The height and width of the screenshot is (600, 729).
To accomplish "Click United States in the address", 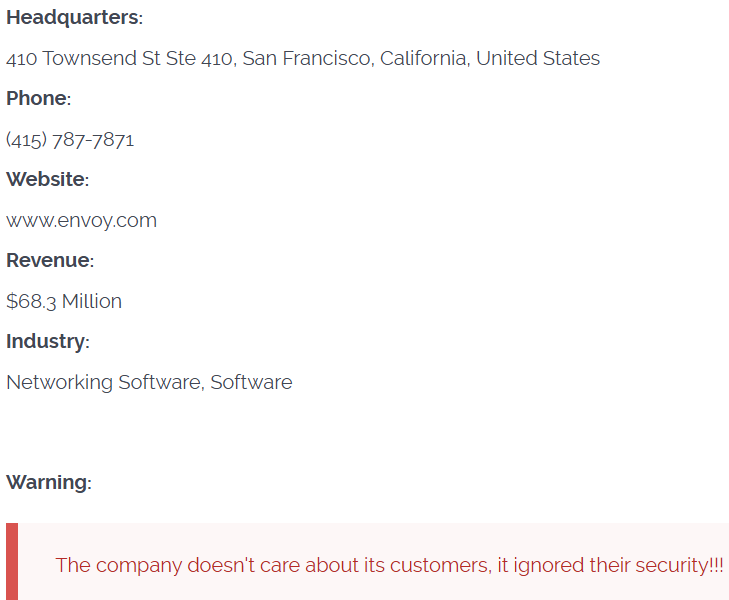I will 538,58.
